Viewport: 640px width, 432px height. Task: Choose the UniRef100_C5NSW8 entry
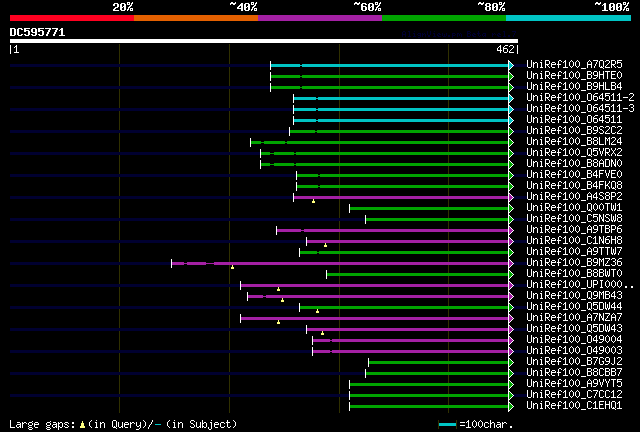coord(574,219)
